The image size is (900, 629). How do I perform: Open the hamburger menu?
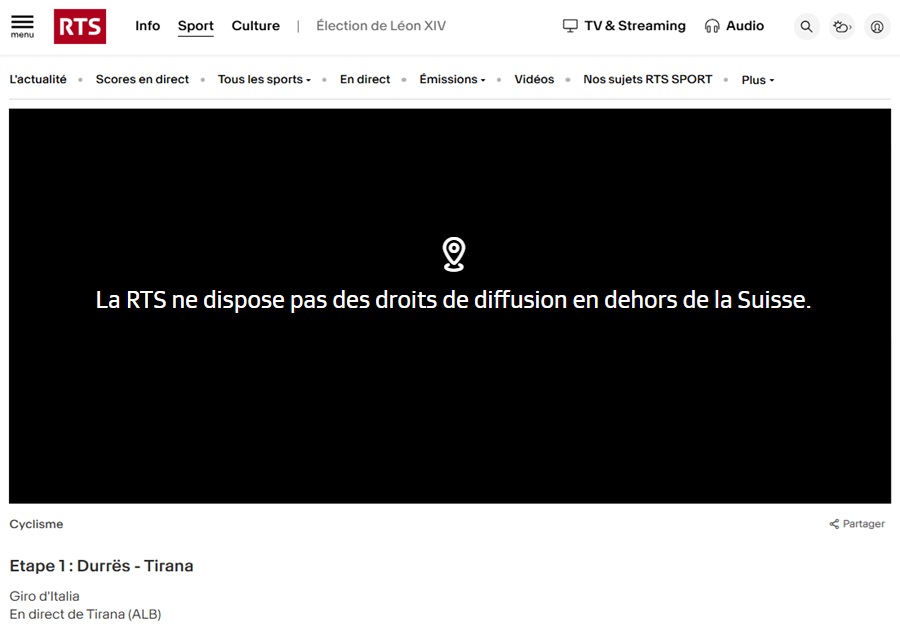click(21, 26)
